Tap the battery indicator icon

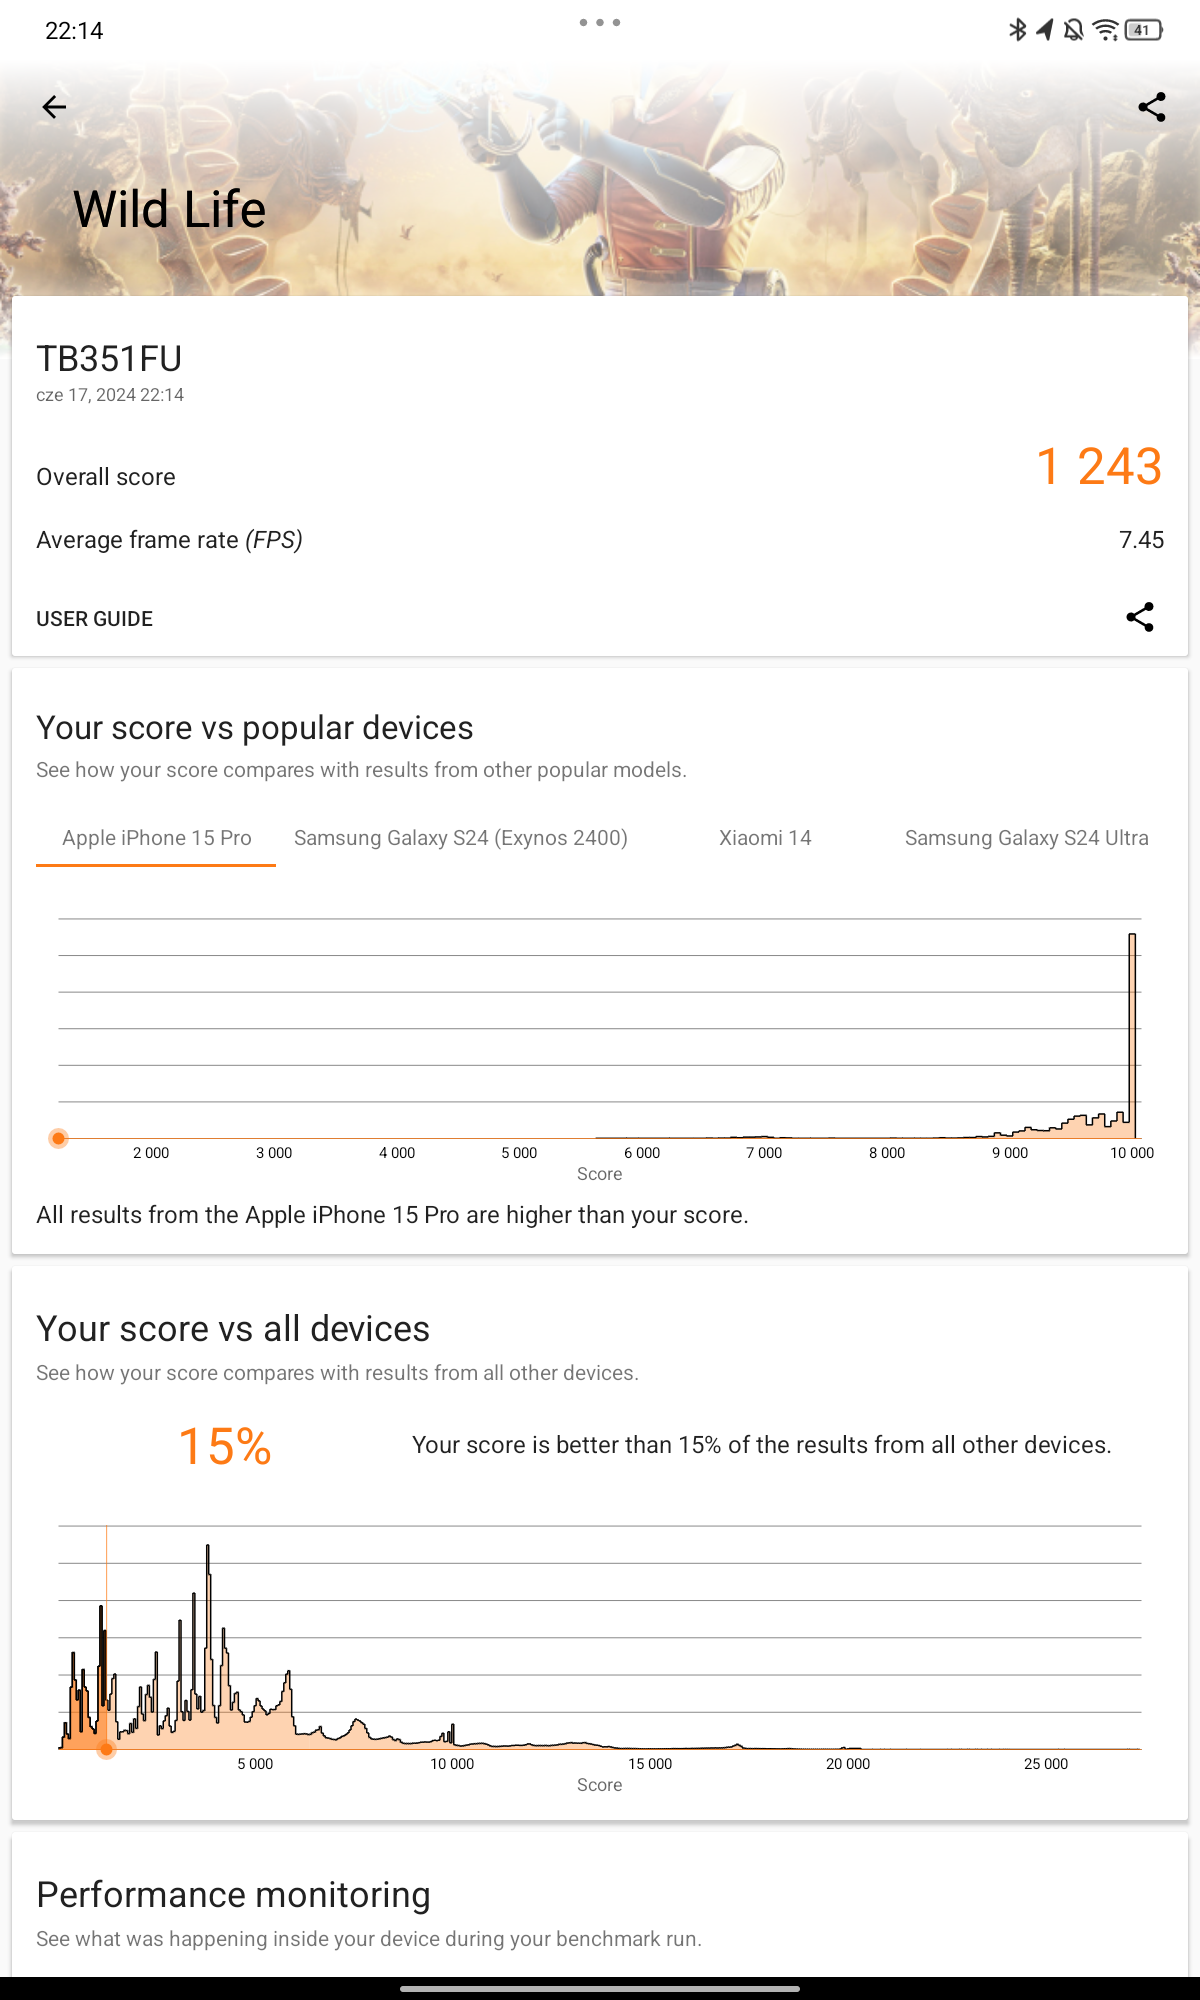point(1143,30)
